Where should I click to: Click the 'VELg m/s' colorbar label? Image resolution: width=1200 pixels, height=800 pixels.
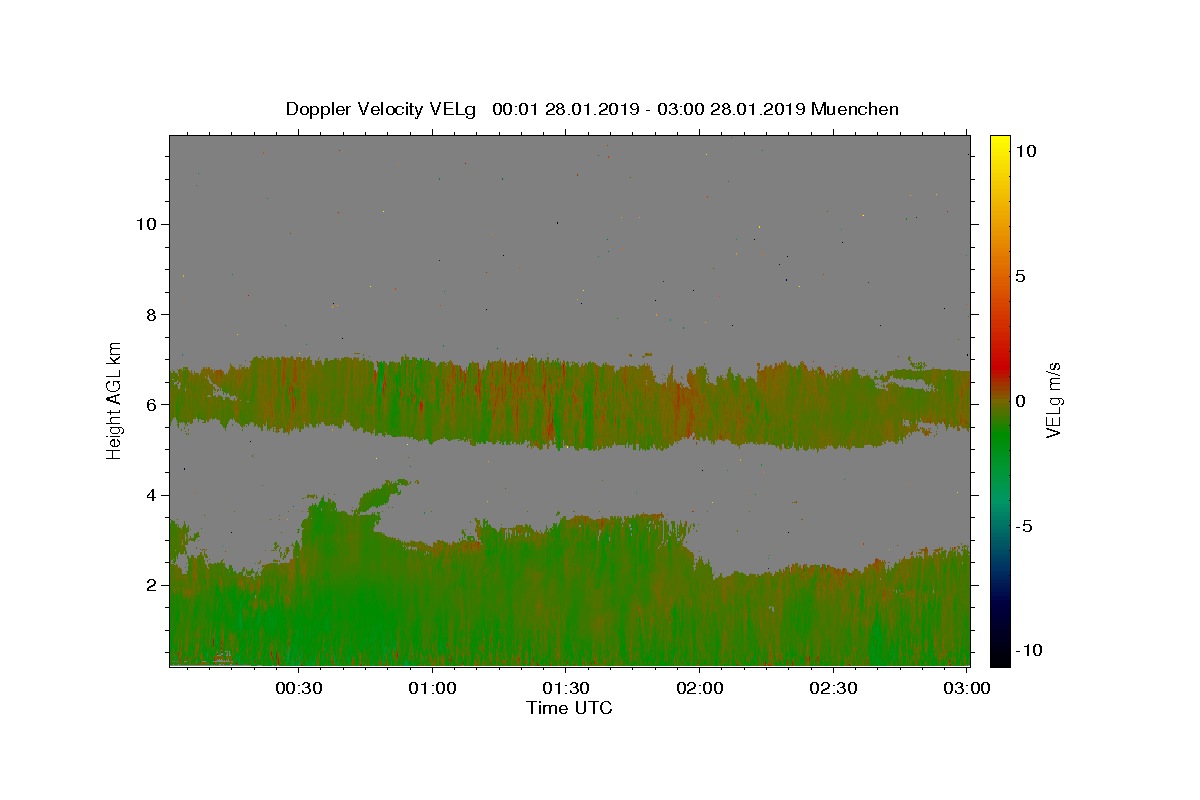pyautogui.click(x=1053, y=401)
